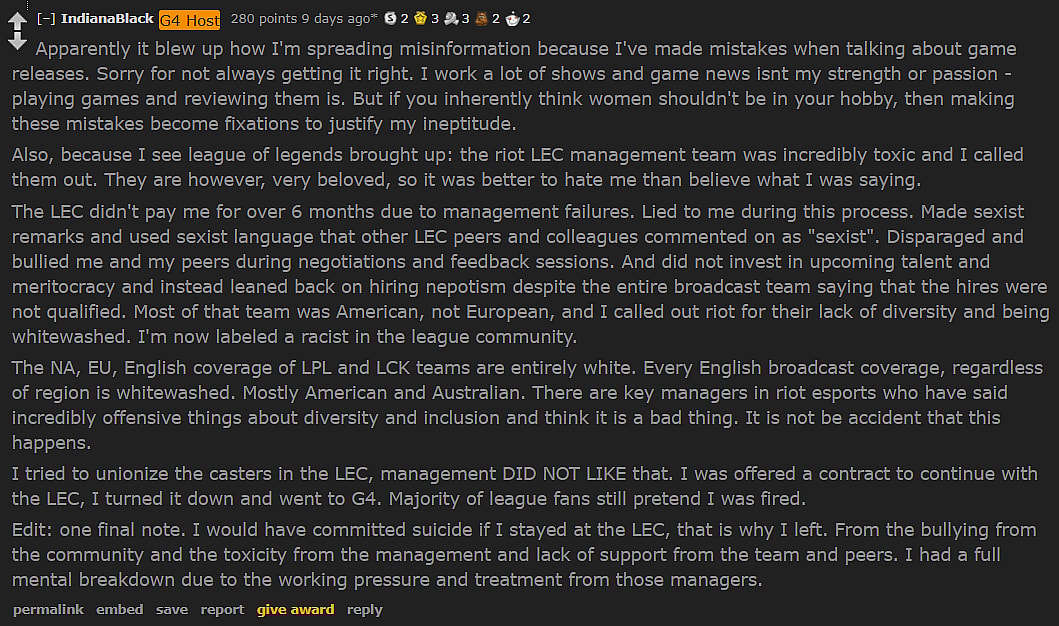
Task: Give award to this comment
Action: pos(295,609)
